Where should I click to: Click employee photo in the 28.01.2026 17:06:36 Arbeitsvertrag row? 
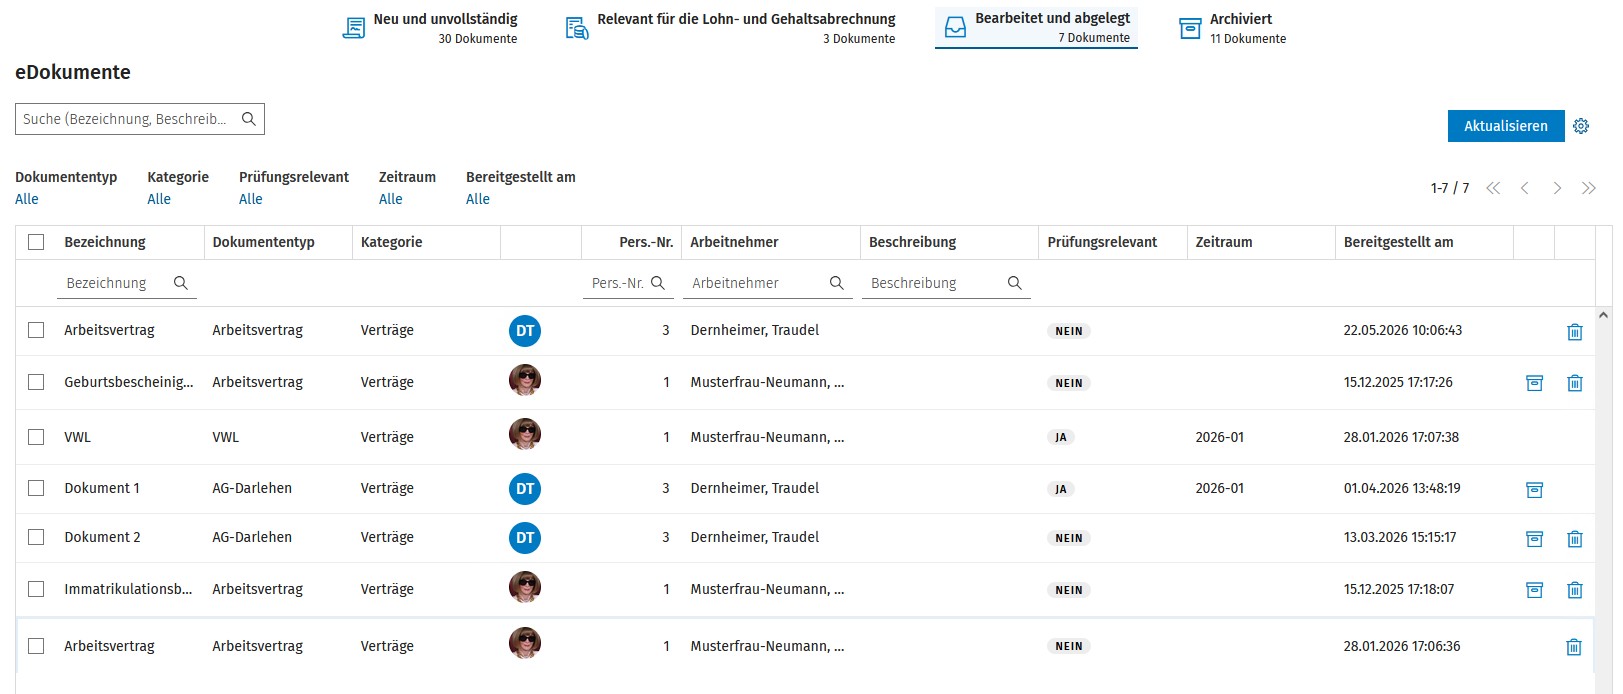[x=525, y=643]
